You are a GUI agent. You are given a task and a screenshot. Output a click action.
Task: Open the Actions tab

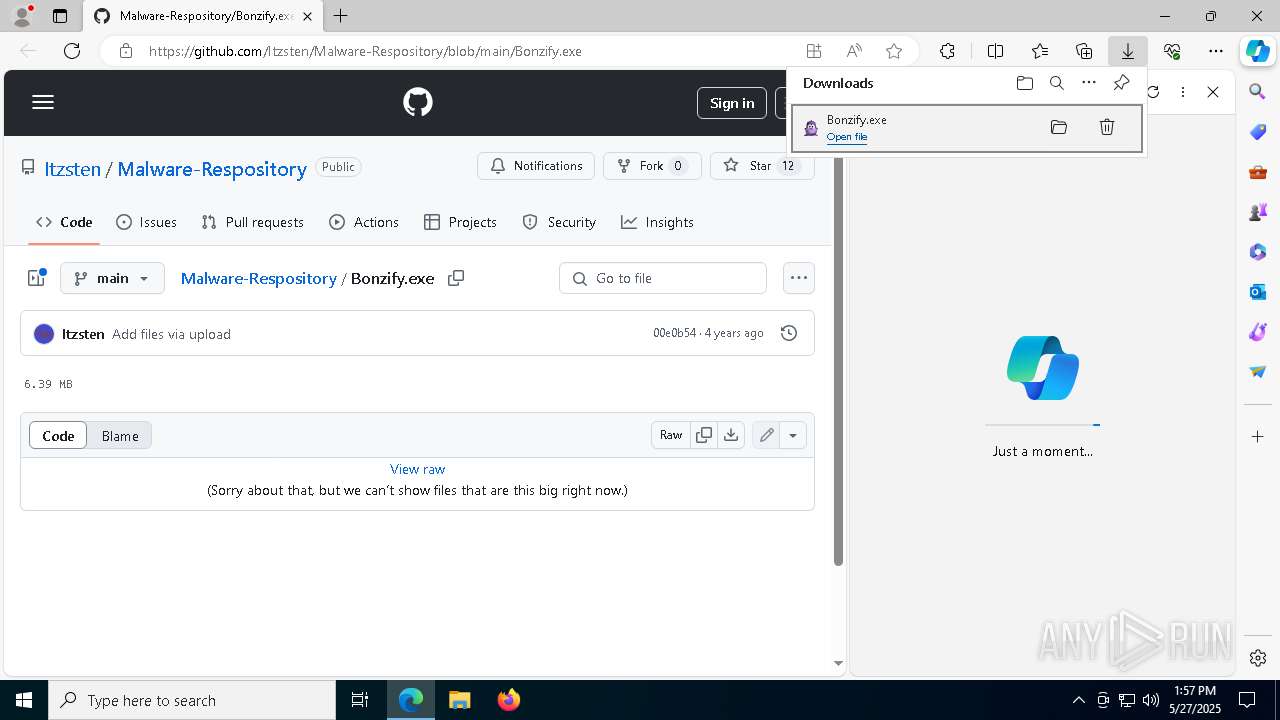(364, 222)
